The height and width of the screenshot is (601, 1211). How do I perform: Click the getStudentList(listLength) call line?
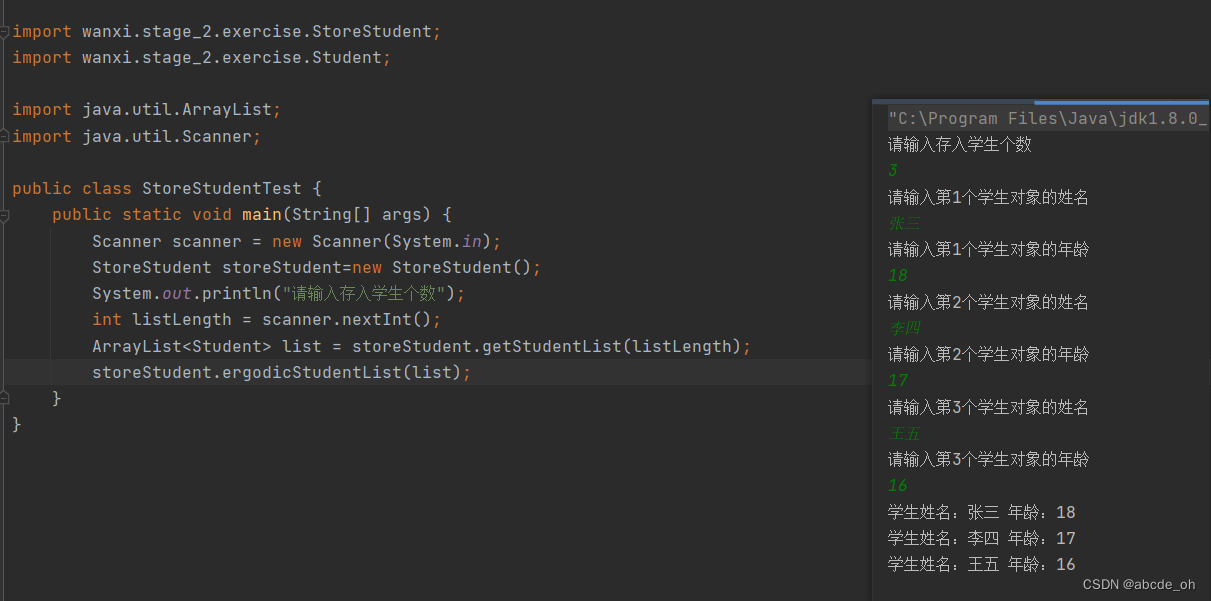[421, 346]
